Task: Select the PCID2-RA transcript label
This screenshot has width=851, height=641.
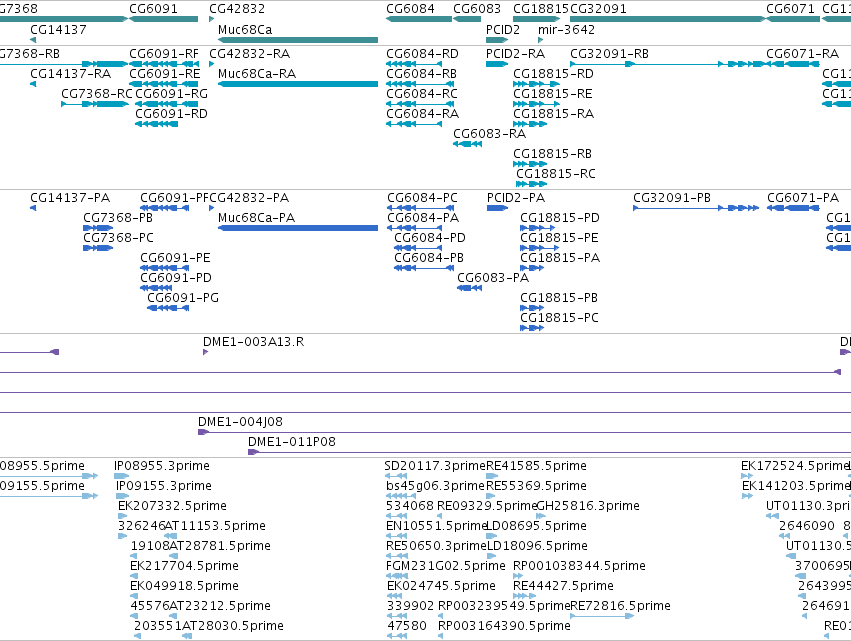Action: [x=515, y=54]
